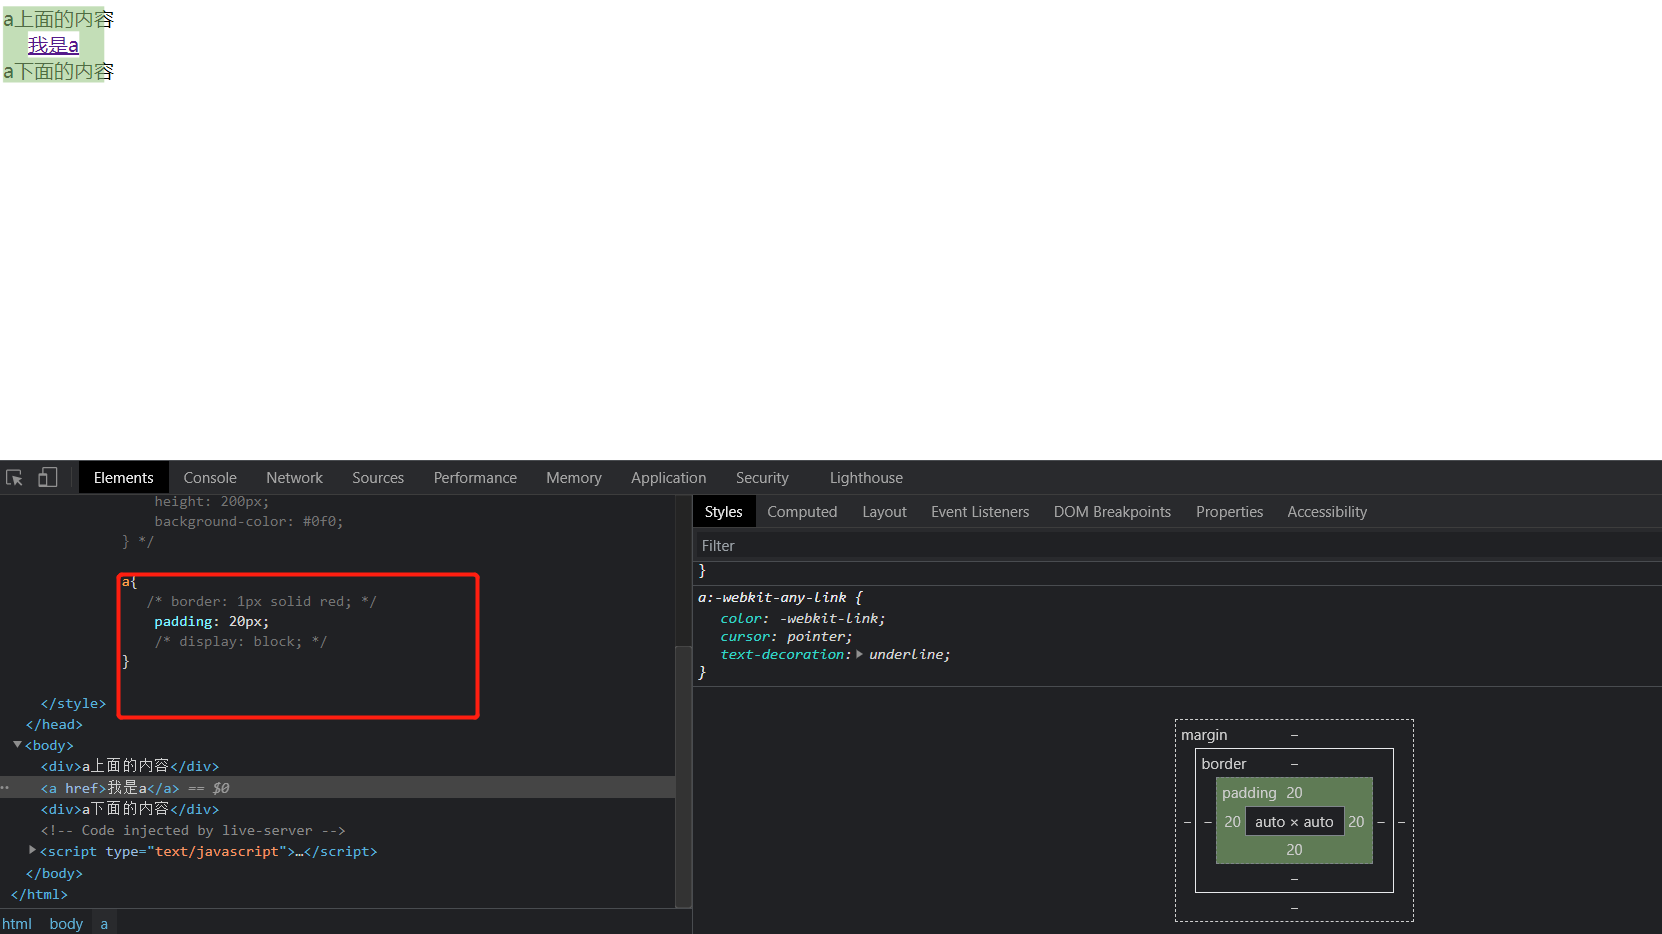Open the Event Listeners sidebar tab

coord(980,512)
